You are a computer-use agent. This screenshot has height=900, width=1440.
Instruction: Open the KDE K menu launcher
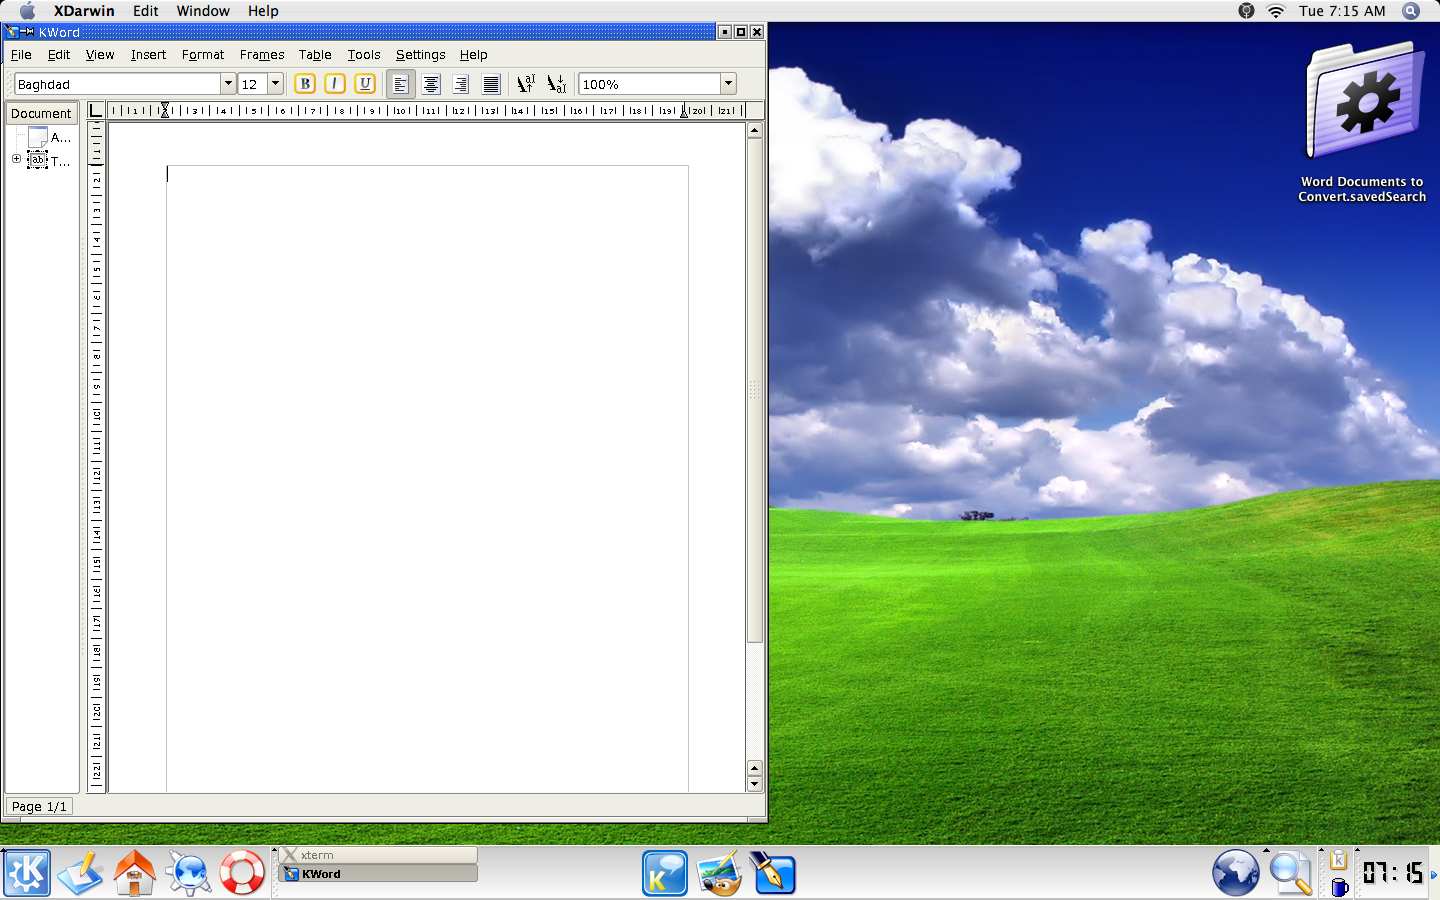(x=26, y=873)
